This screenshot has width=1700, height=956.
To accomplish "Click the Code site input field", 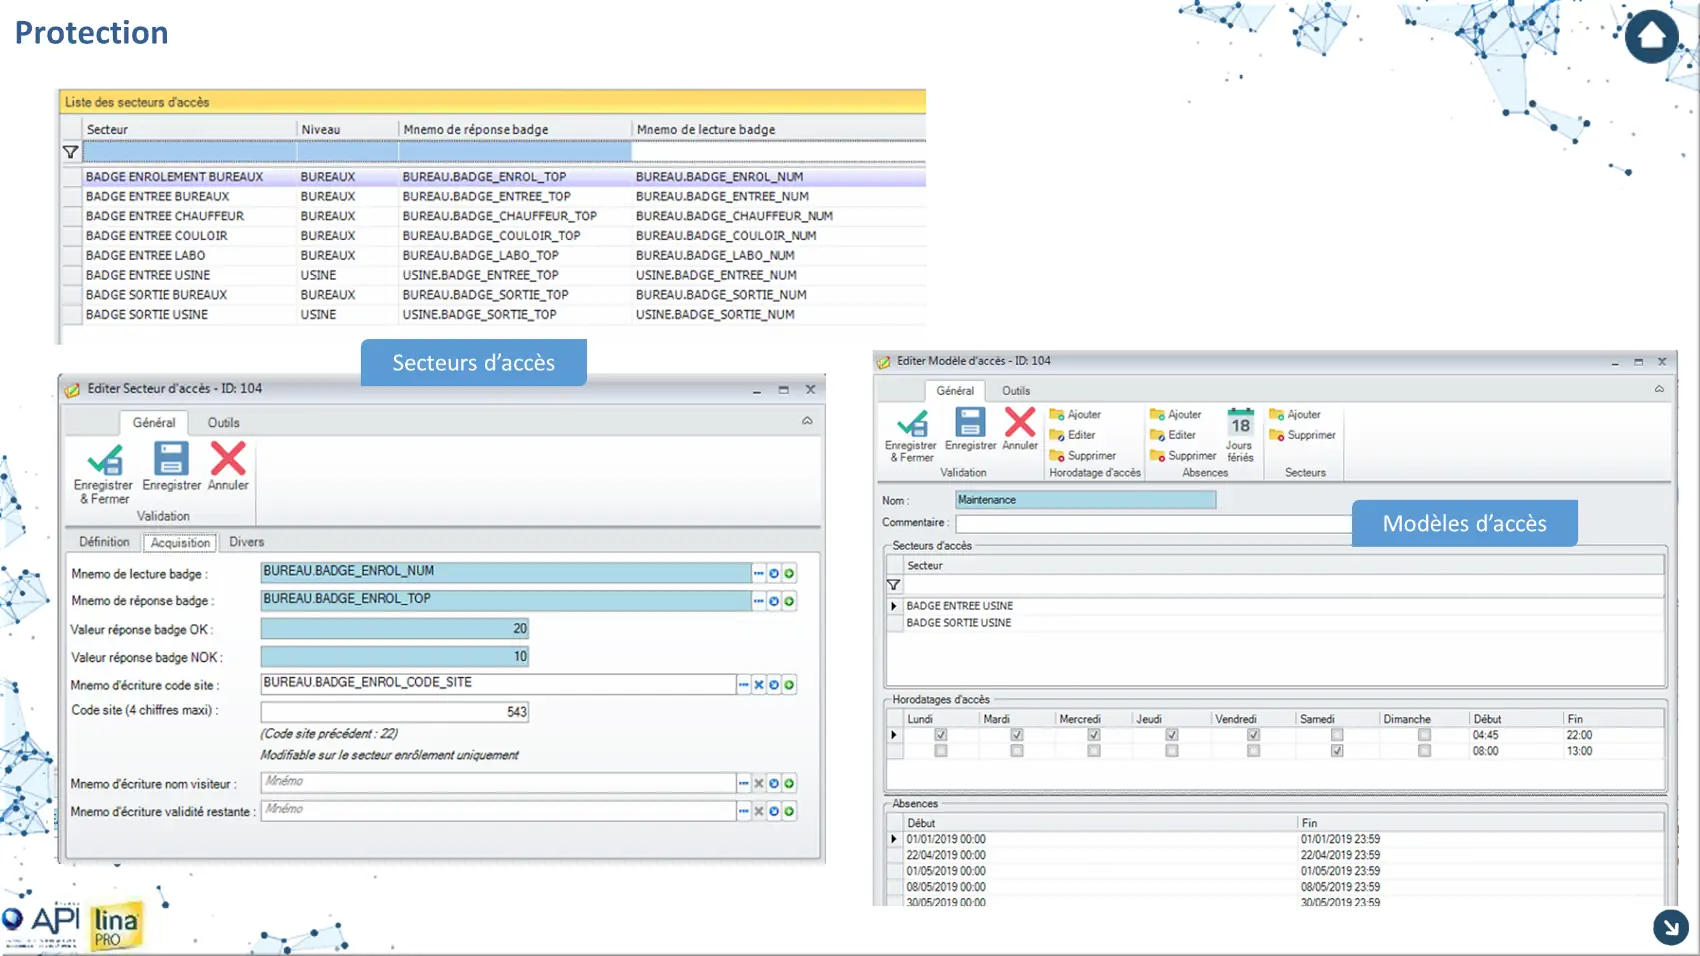I will [394, 712].
